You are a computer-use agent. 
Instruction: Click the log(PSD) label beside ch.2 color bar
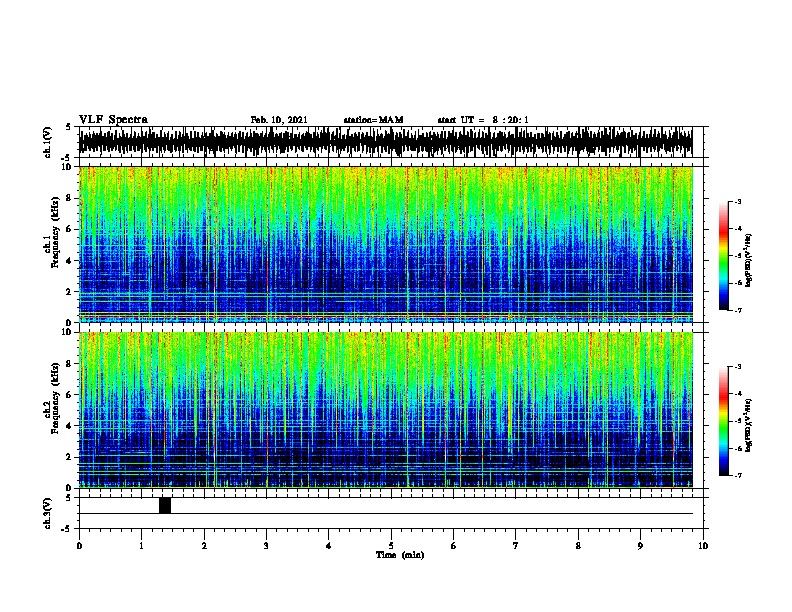tap(749, 425)
